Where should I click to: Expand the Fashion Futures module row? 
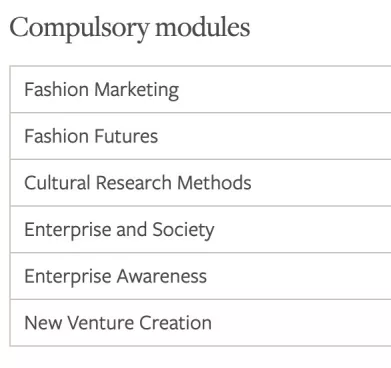[201, 136]
